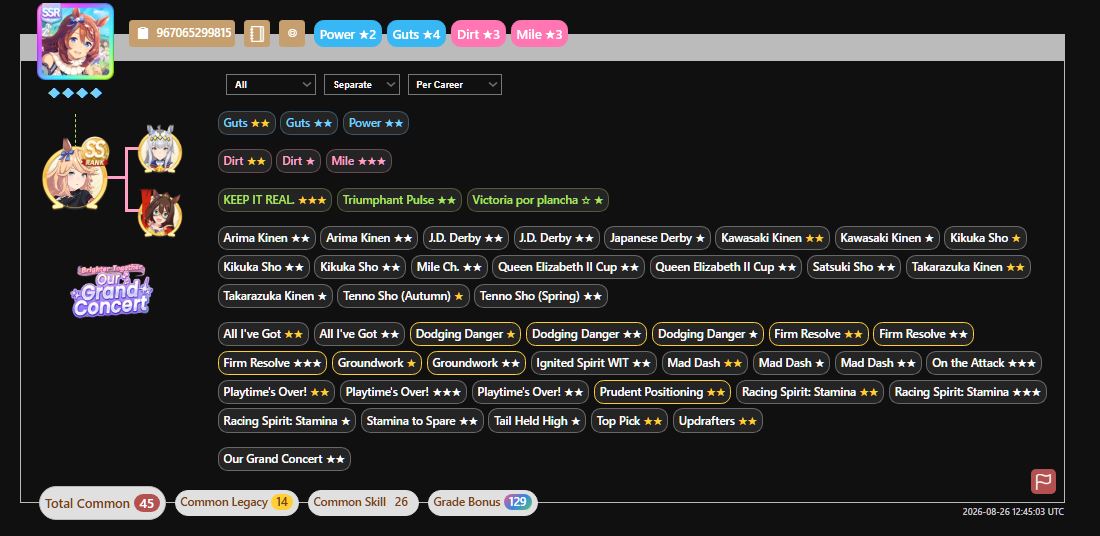1100x536 pixels.
Task: Click the Mad Dash gold ★★ tag
Action: pos(705,363)
